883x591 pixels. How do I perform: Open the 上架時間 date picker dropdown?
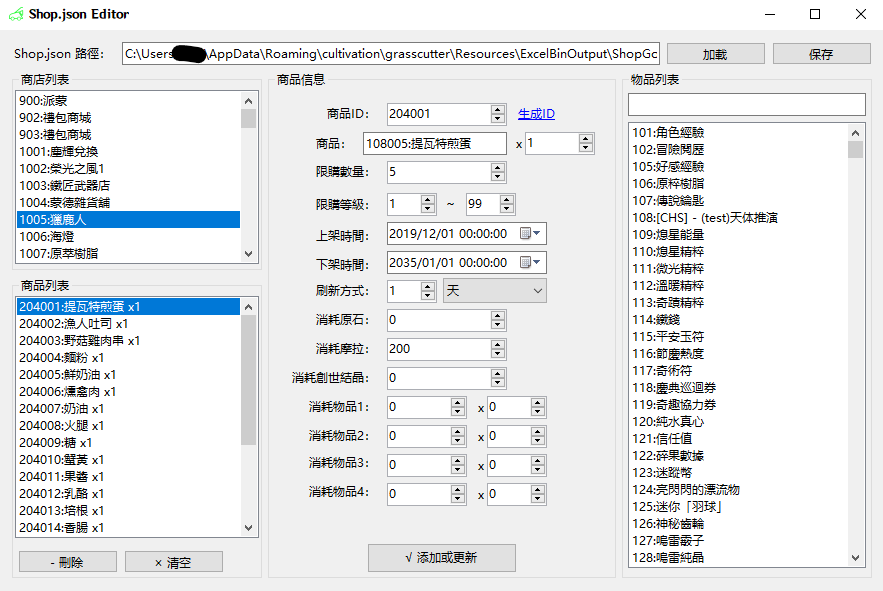(534, 232)
